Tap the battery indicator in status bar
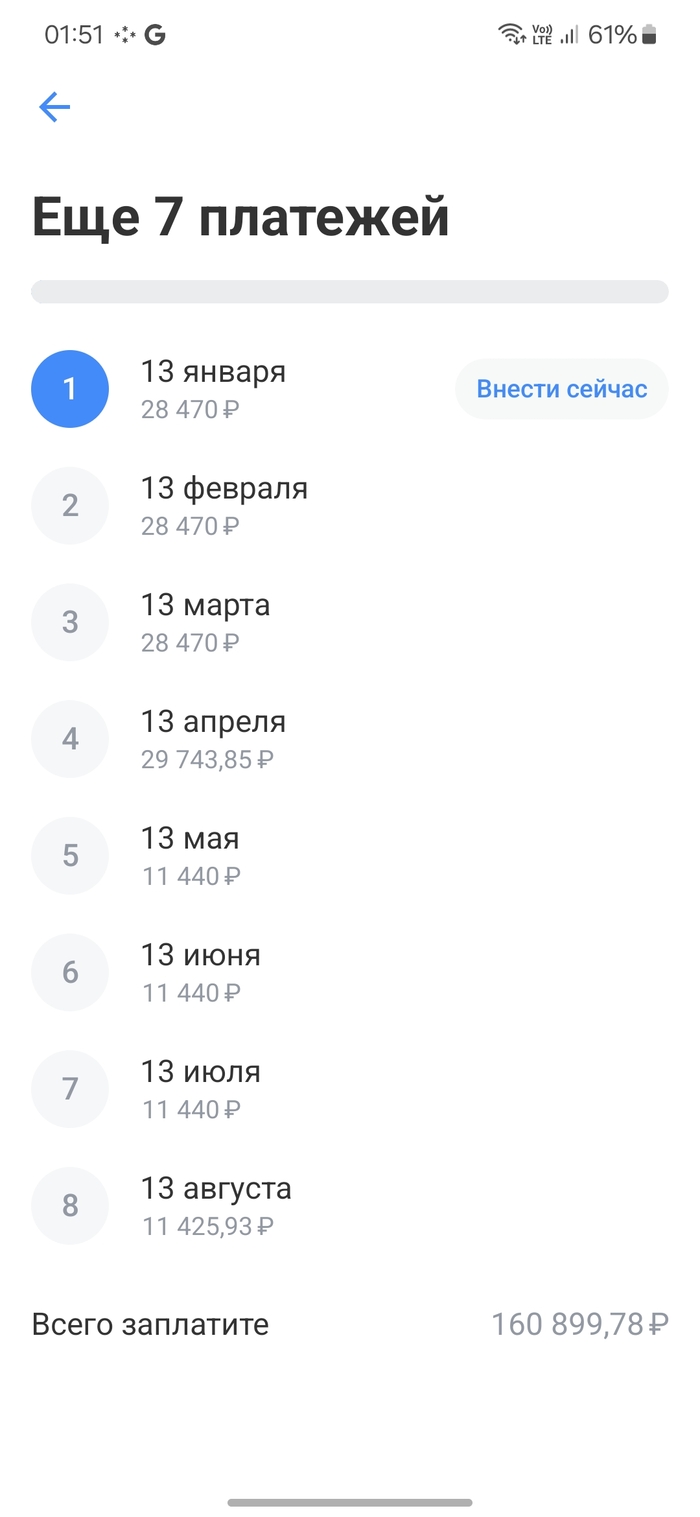Image resolution: width=700 pixels, height=1517 pixels. [x=650, y=35]
